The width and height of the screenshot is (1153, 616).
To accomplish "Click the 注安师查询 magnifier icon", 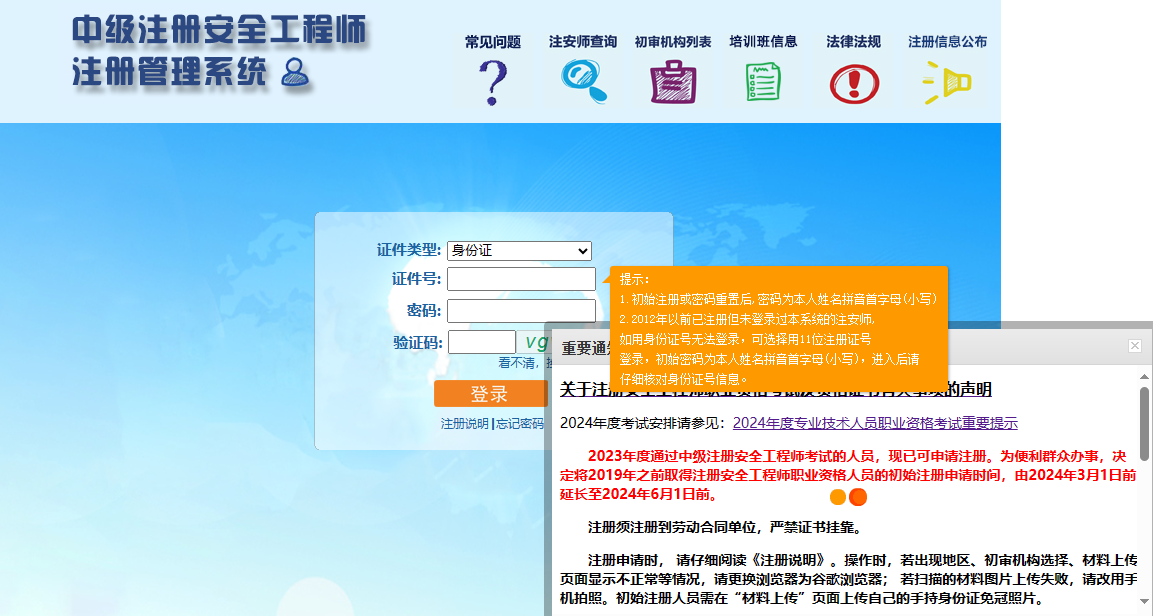I will click(x=584, y=81).
